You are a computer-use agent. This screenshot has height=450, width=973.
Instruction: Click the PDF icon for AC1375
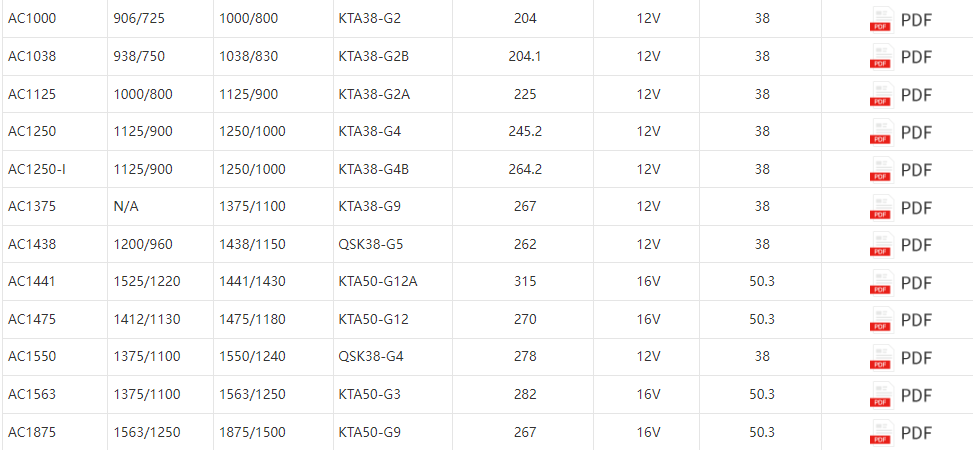tap(881, 207)
